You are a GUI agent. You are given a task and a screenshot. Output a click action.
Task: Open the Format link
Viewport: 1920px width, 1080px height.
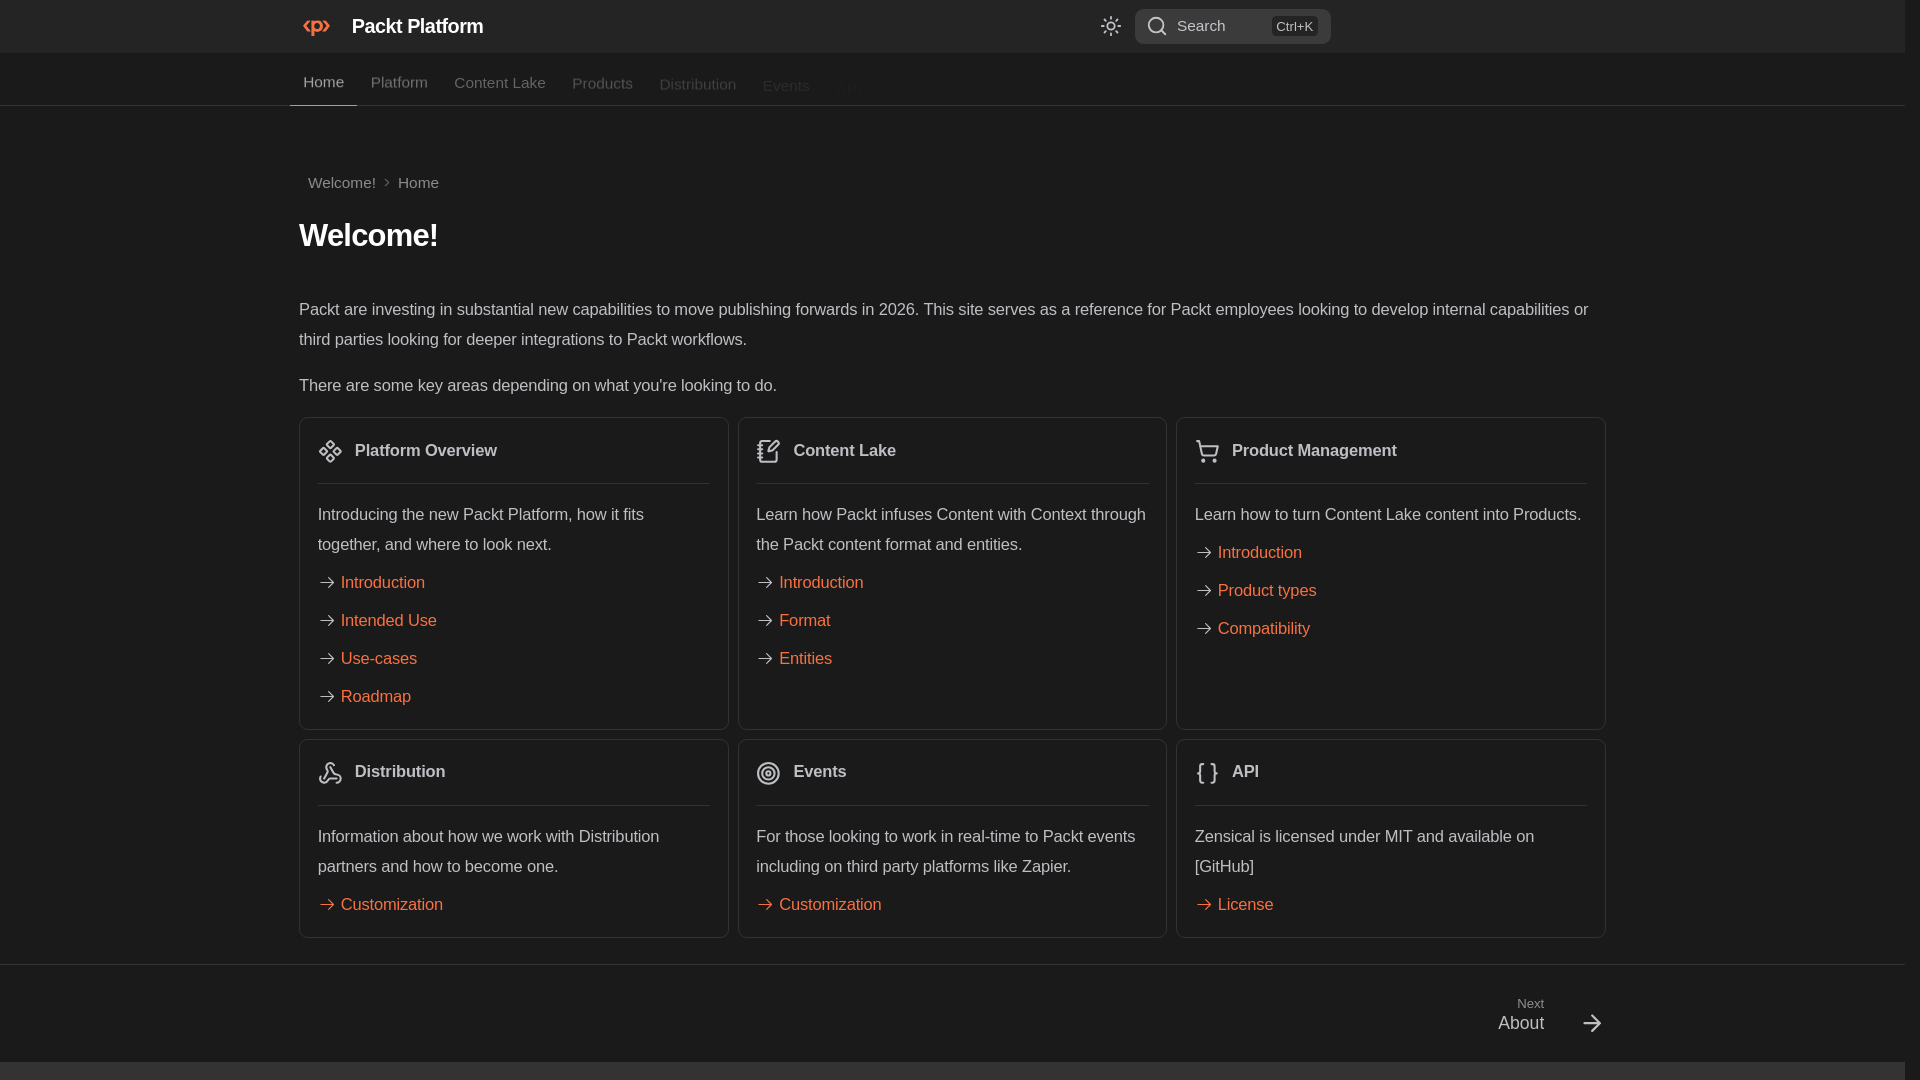click(805, 620)
